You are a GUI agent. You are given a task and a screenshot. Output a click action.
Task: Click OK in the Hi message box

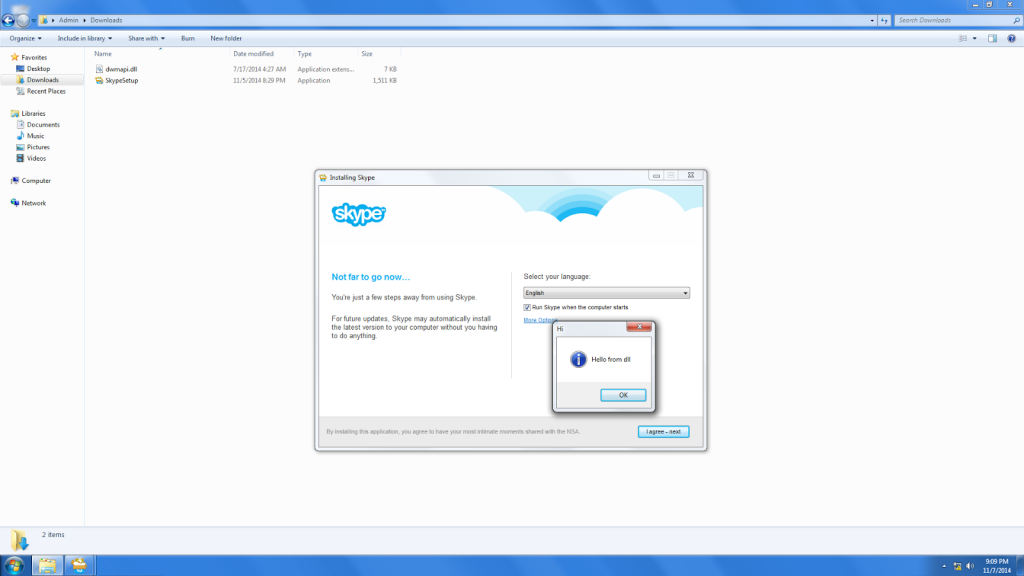pos(623,395)
